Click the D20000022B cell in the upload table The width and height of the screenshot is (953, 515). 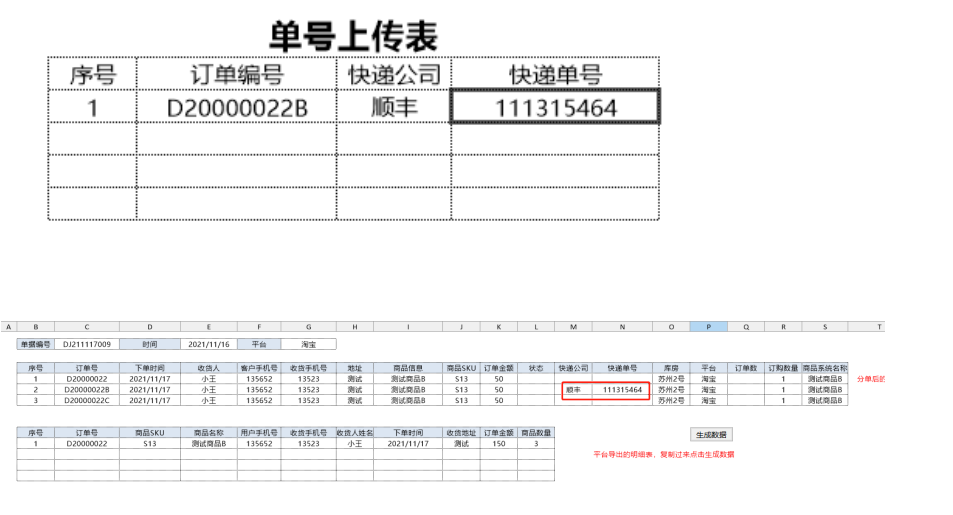click(236, 107)
